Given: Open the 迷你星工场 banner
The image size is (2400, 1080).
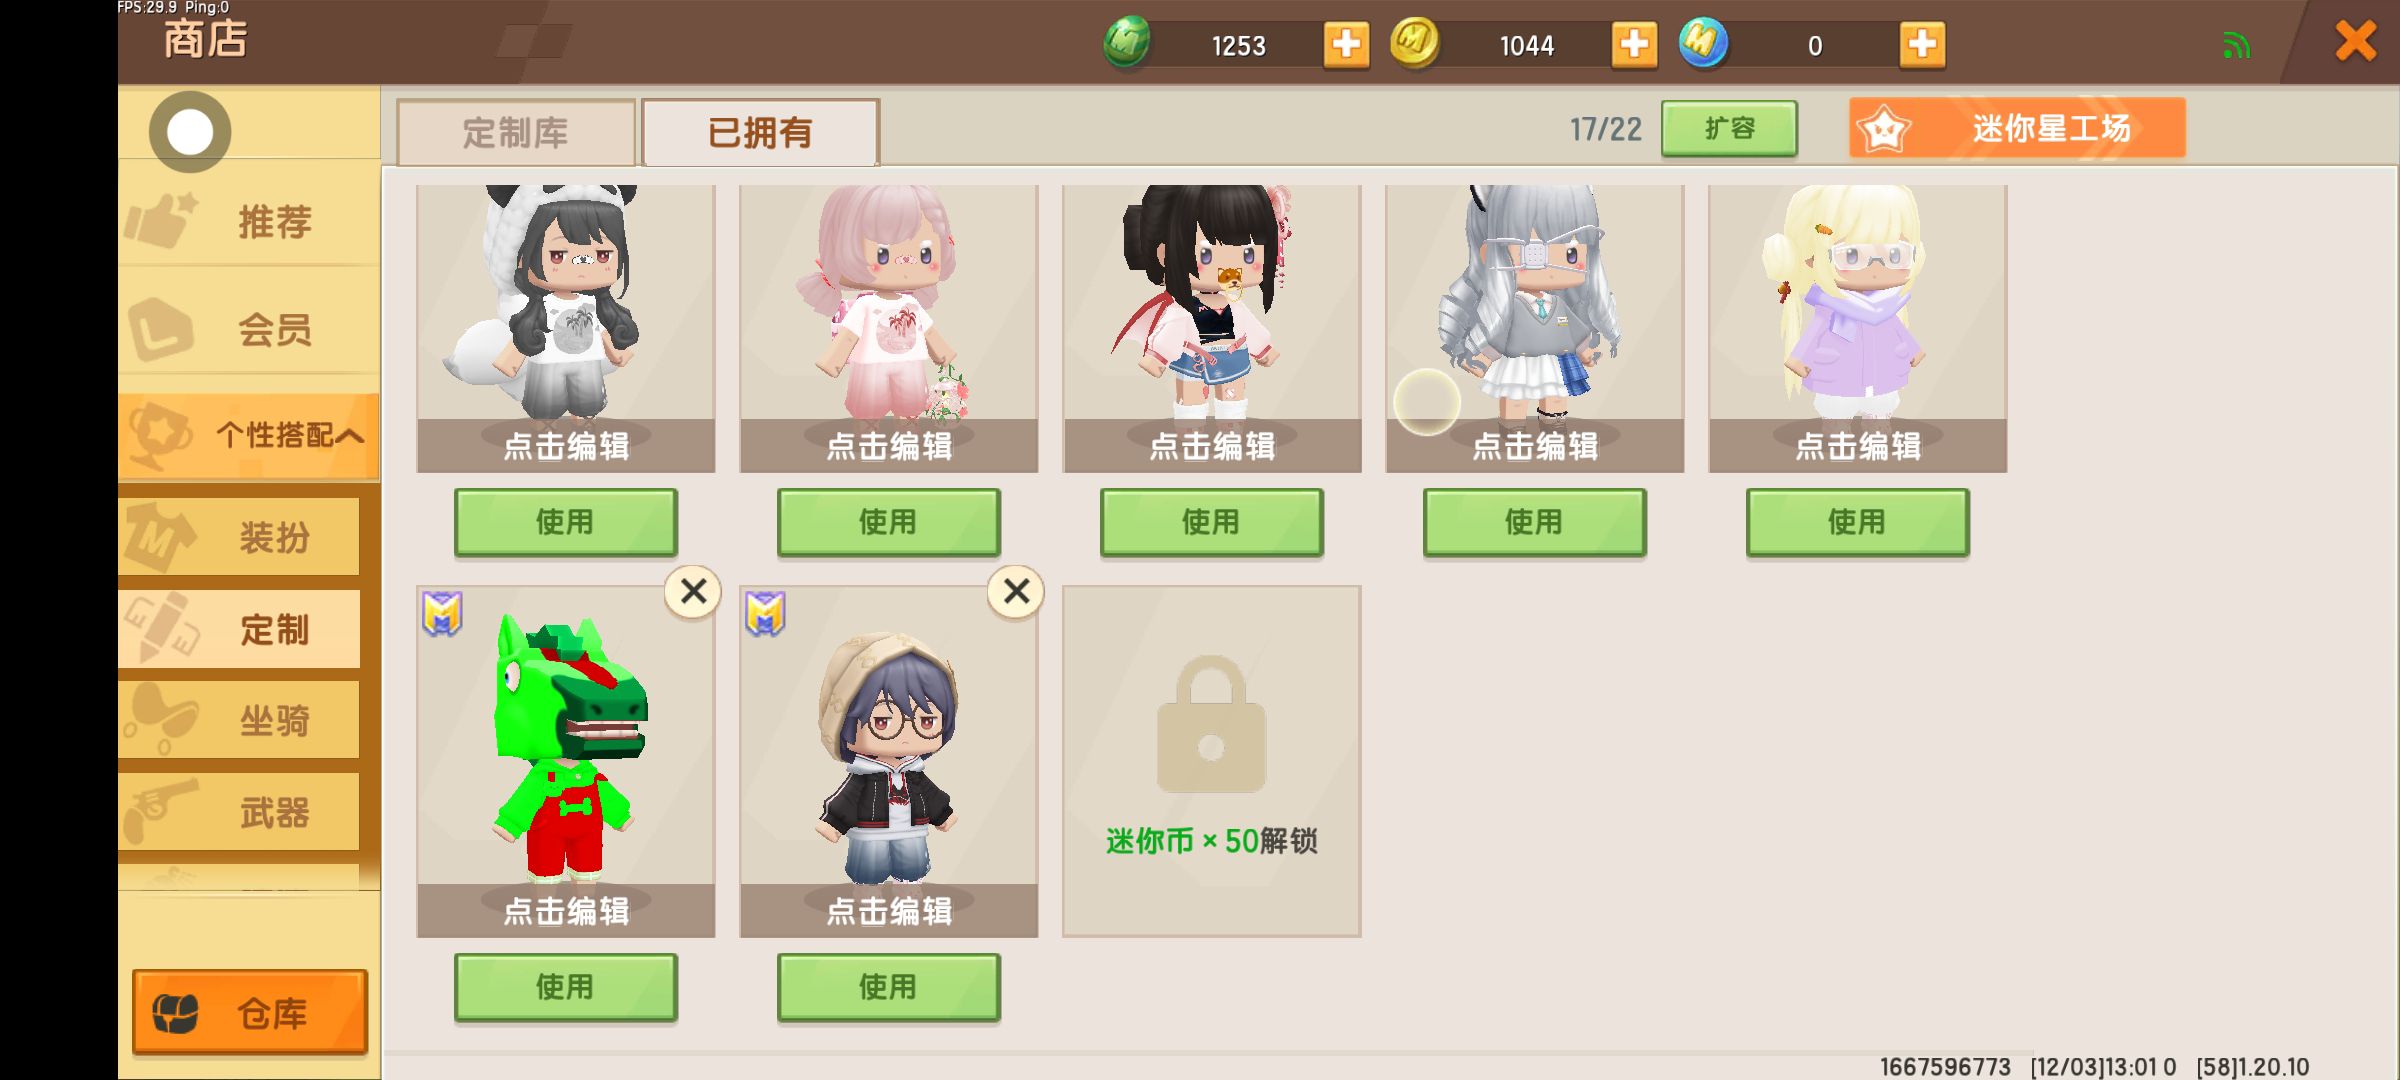Looking at the screenshot, I should tap(2017, 128).
